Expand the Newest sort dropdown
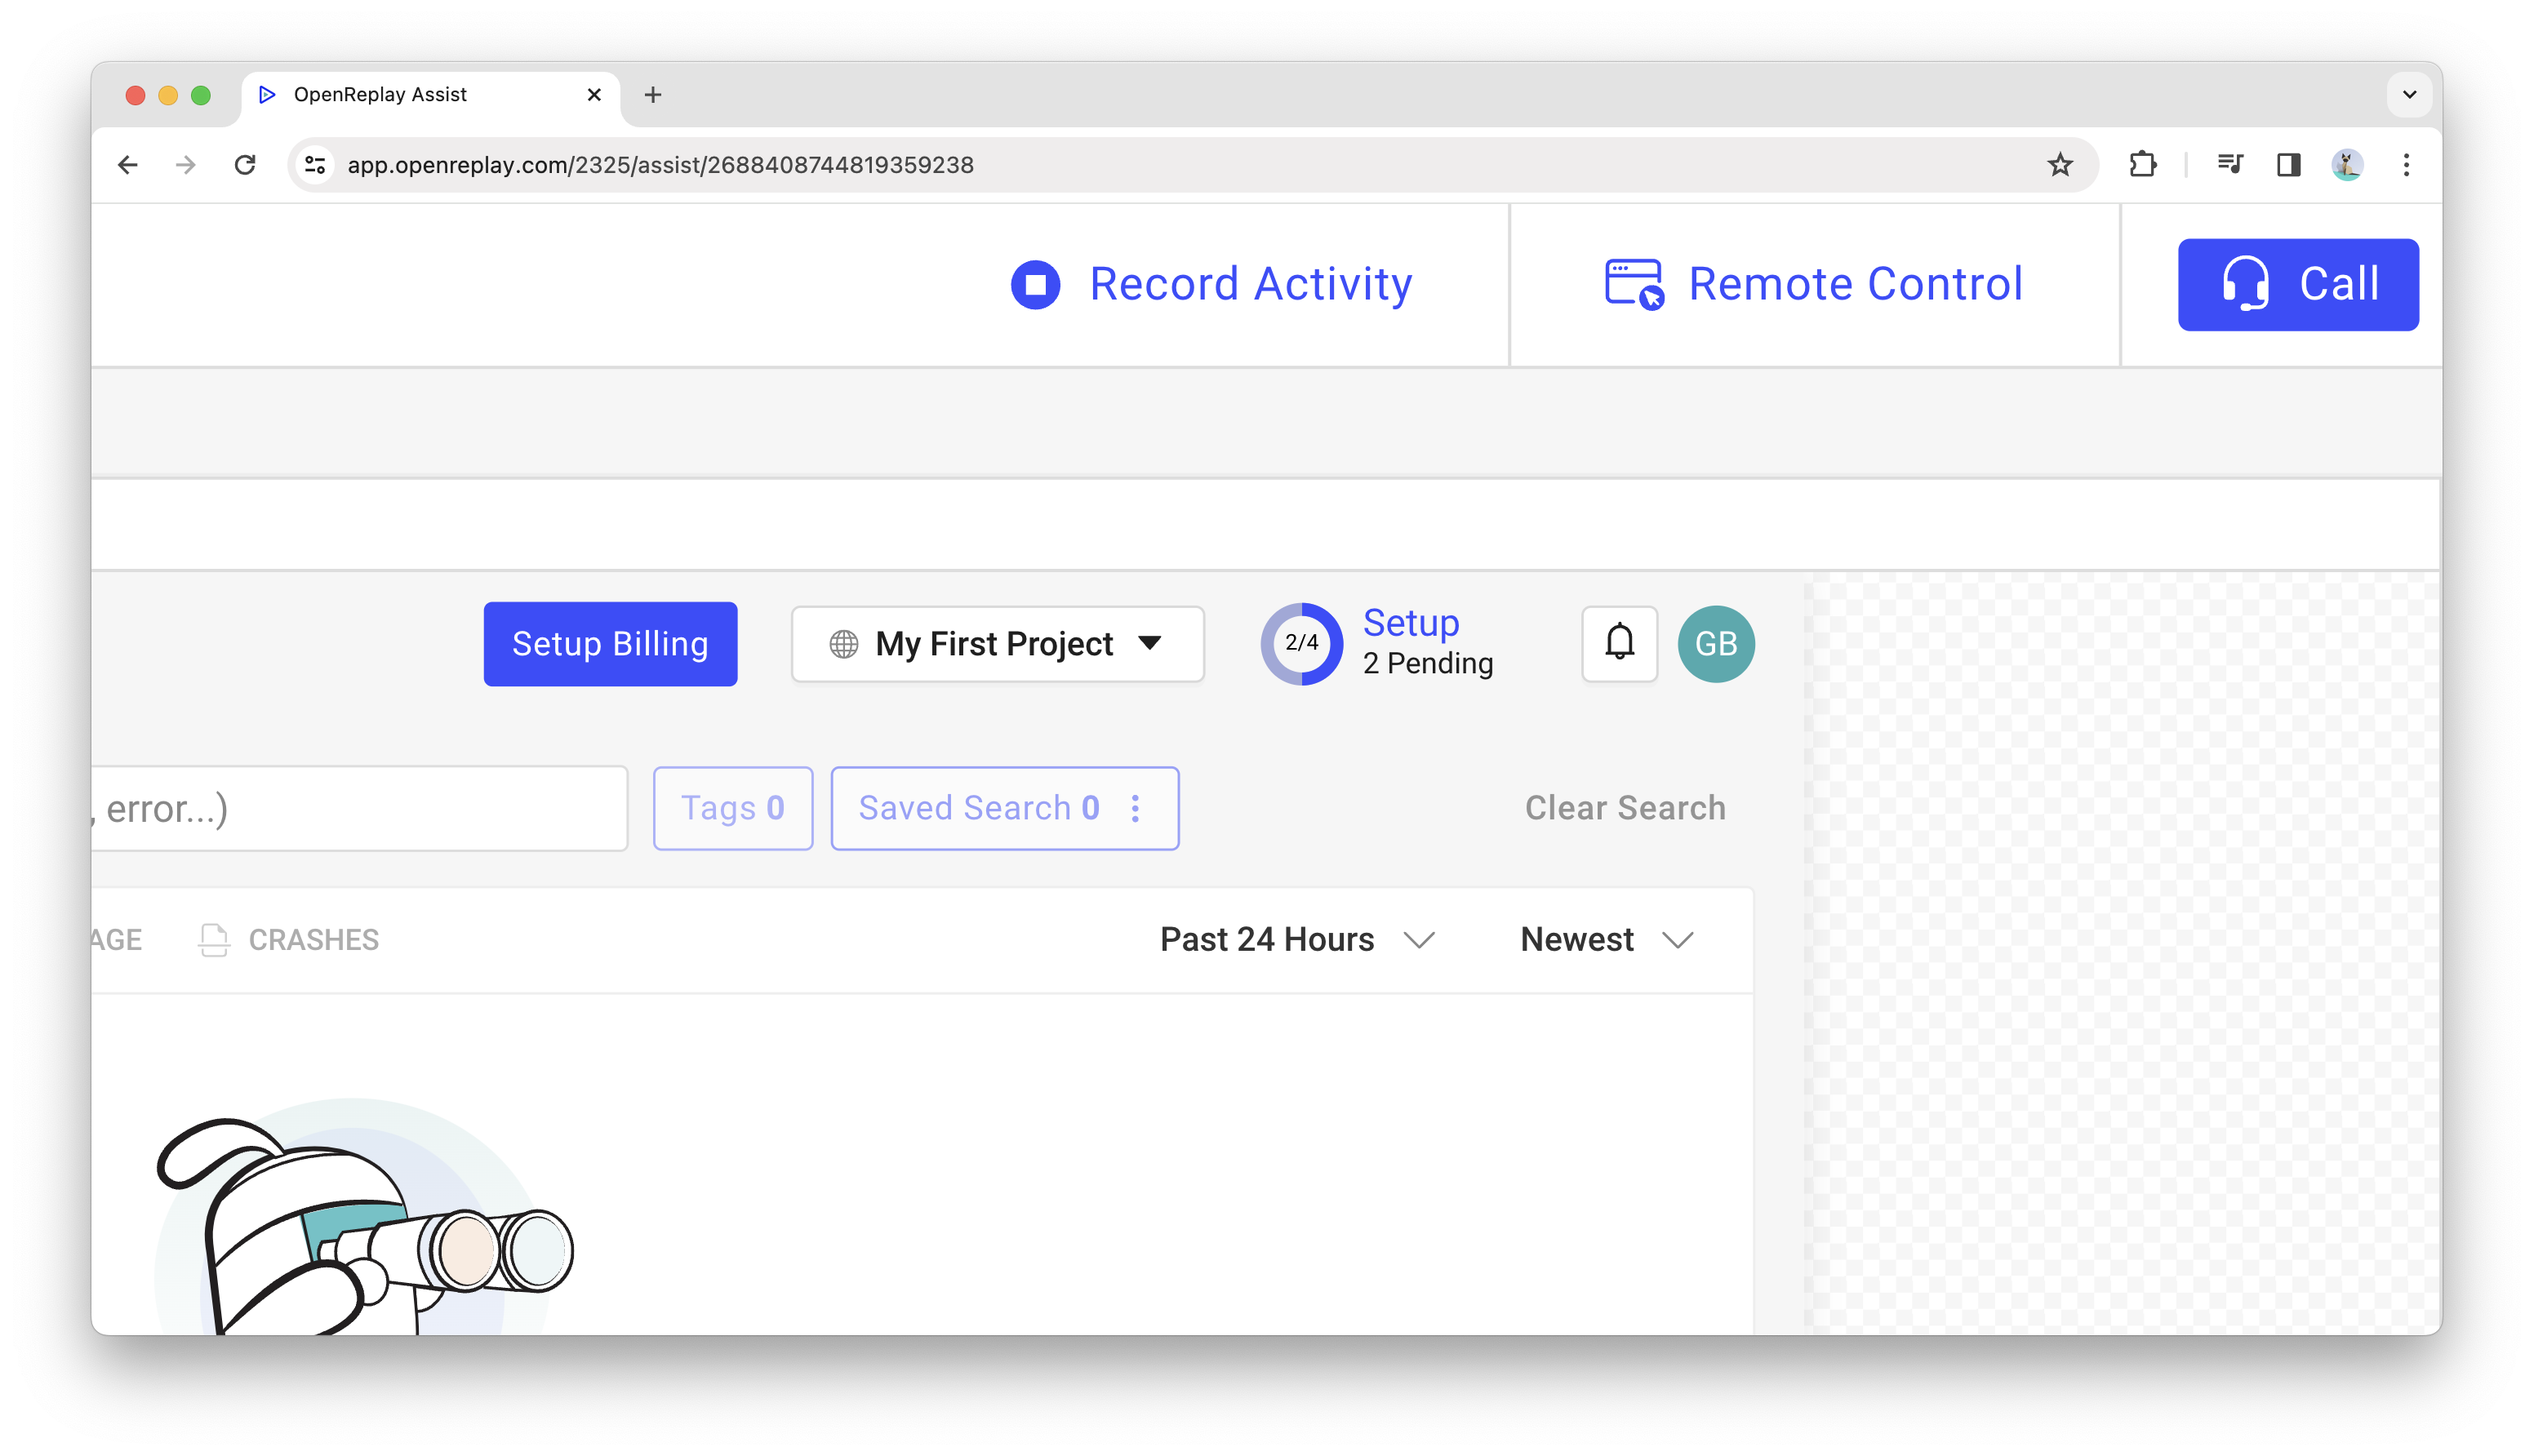This screenshot has width=2534, height=1456. 1607,940
